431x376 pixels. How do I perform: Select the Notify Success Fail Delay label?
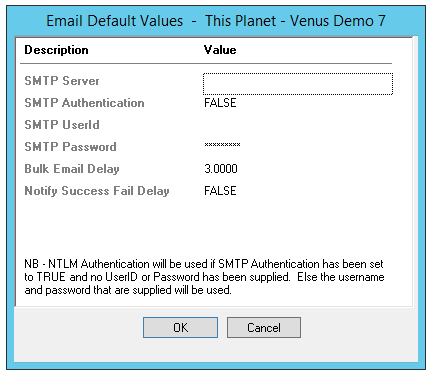97,191
